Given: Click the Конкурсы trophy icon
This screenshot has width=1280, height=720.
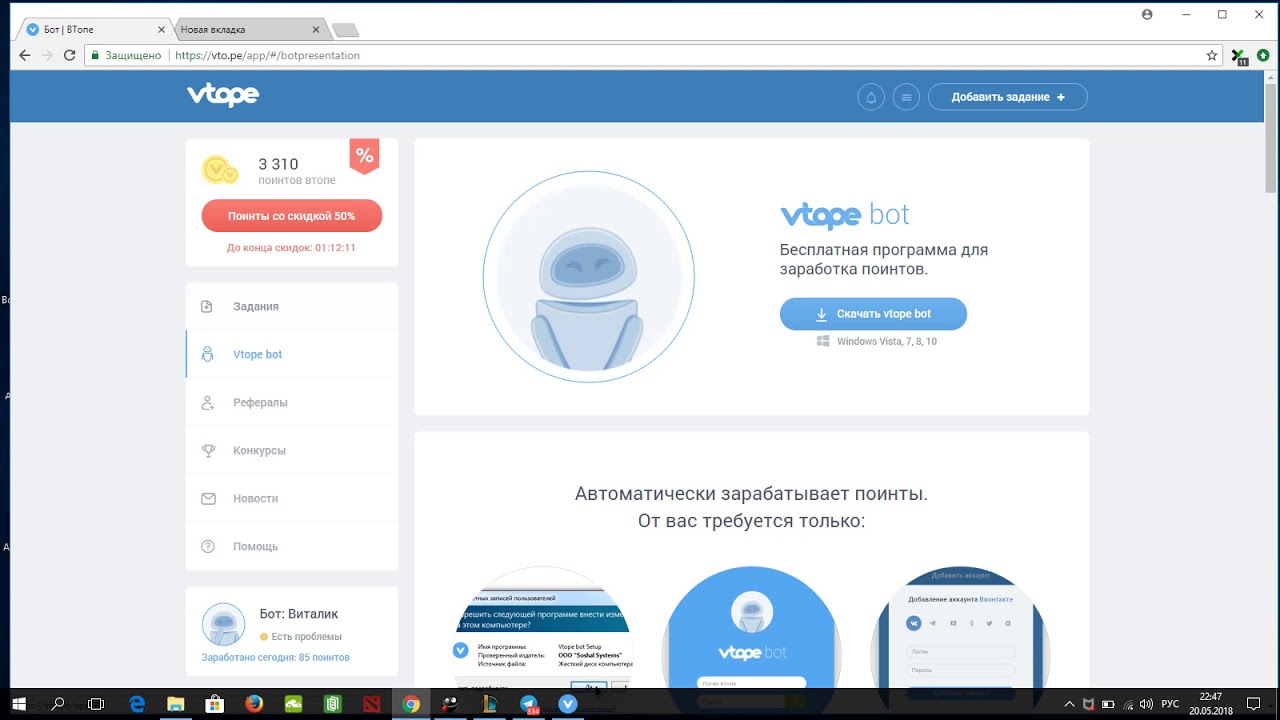Looking at the screenshot, I should click(x=208, y=450).
